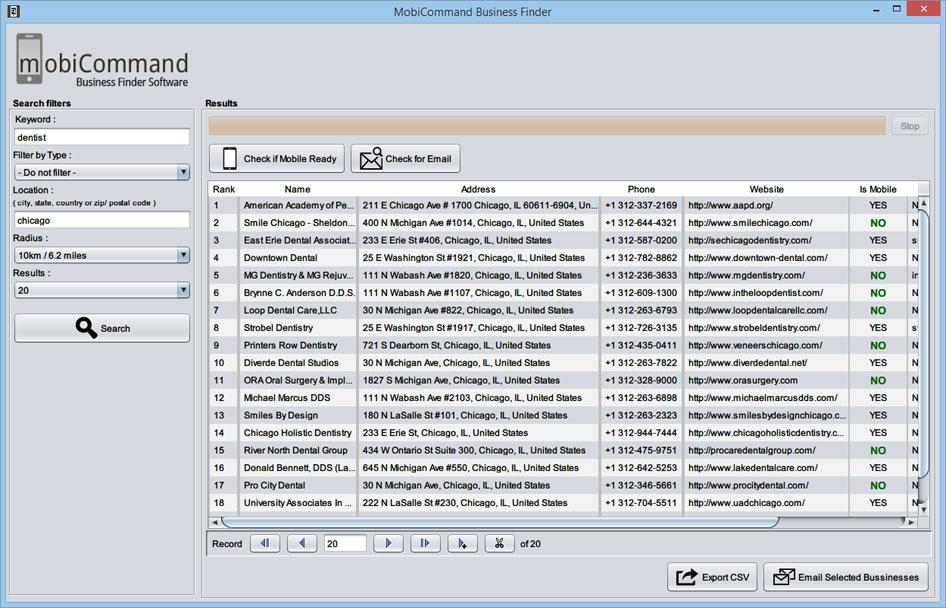
Task: Expand the Radius dropdown
Action: click(x=101, y=255)
